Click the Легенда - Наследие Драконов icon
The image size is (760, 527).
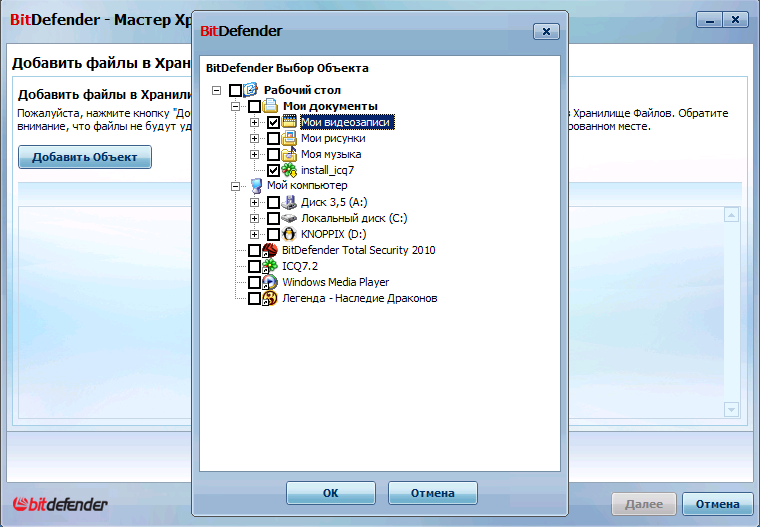click(270, 298)
